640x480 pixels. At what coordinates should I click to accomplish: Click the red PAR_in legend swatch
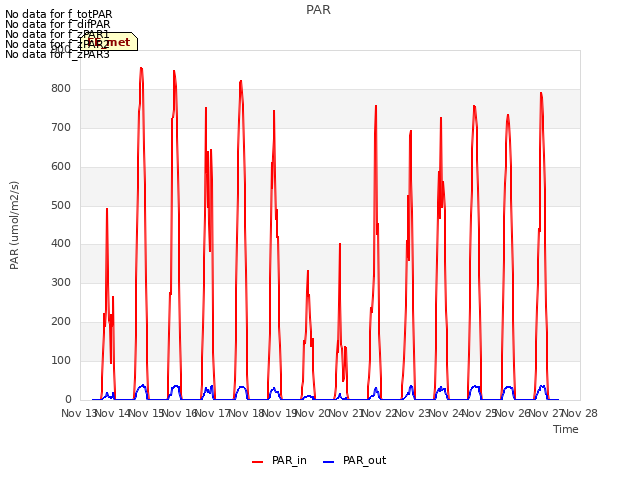click(258, 462)
